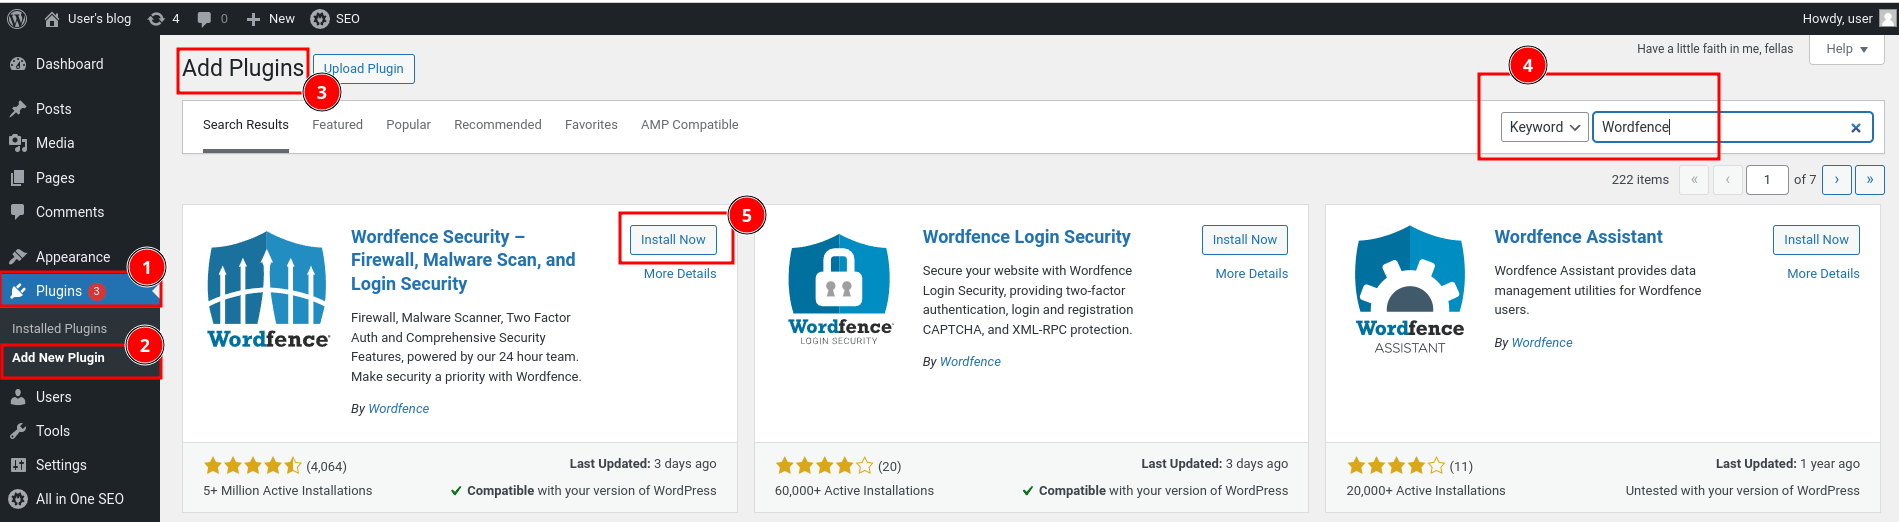Click the Wordfence Security plugin logo
This screenshot has width=1899, height=522.
[268, 289]
